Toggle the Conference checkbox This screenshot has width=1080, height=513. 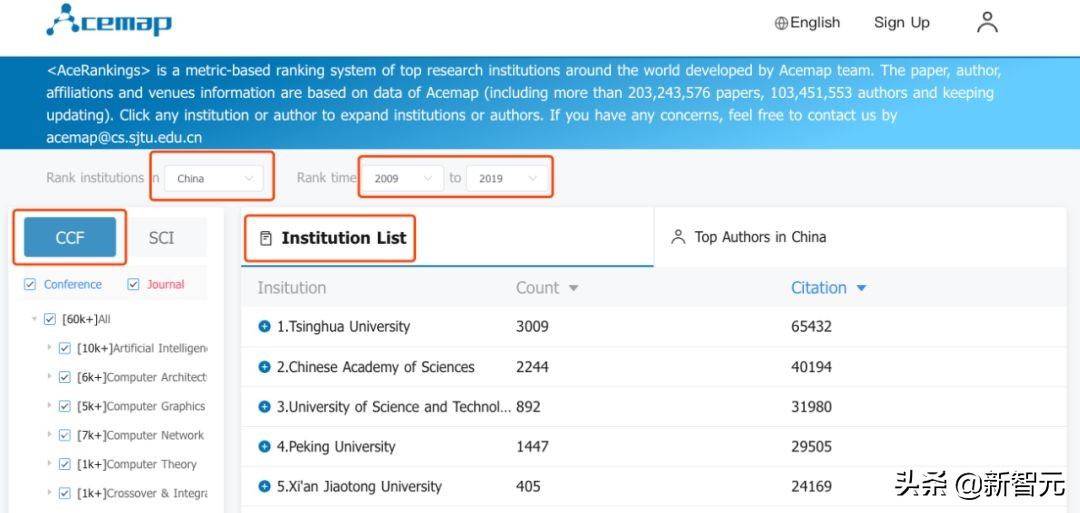point(30,284)
